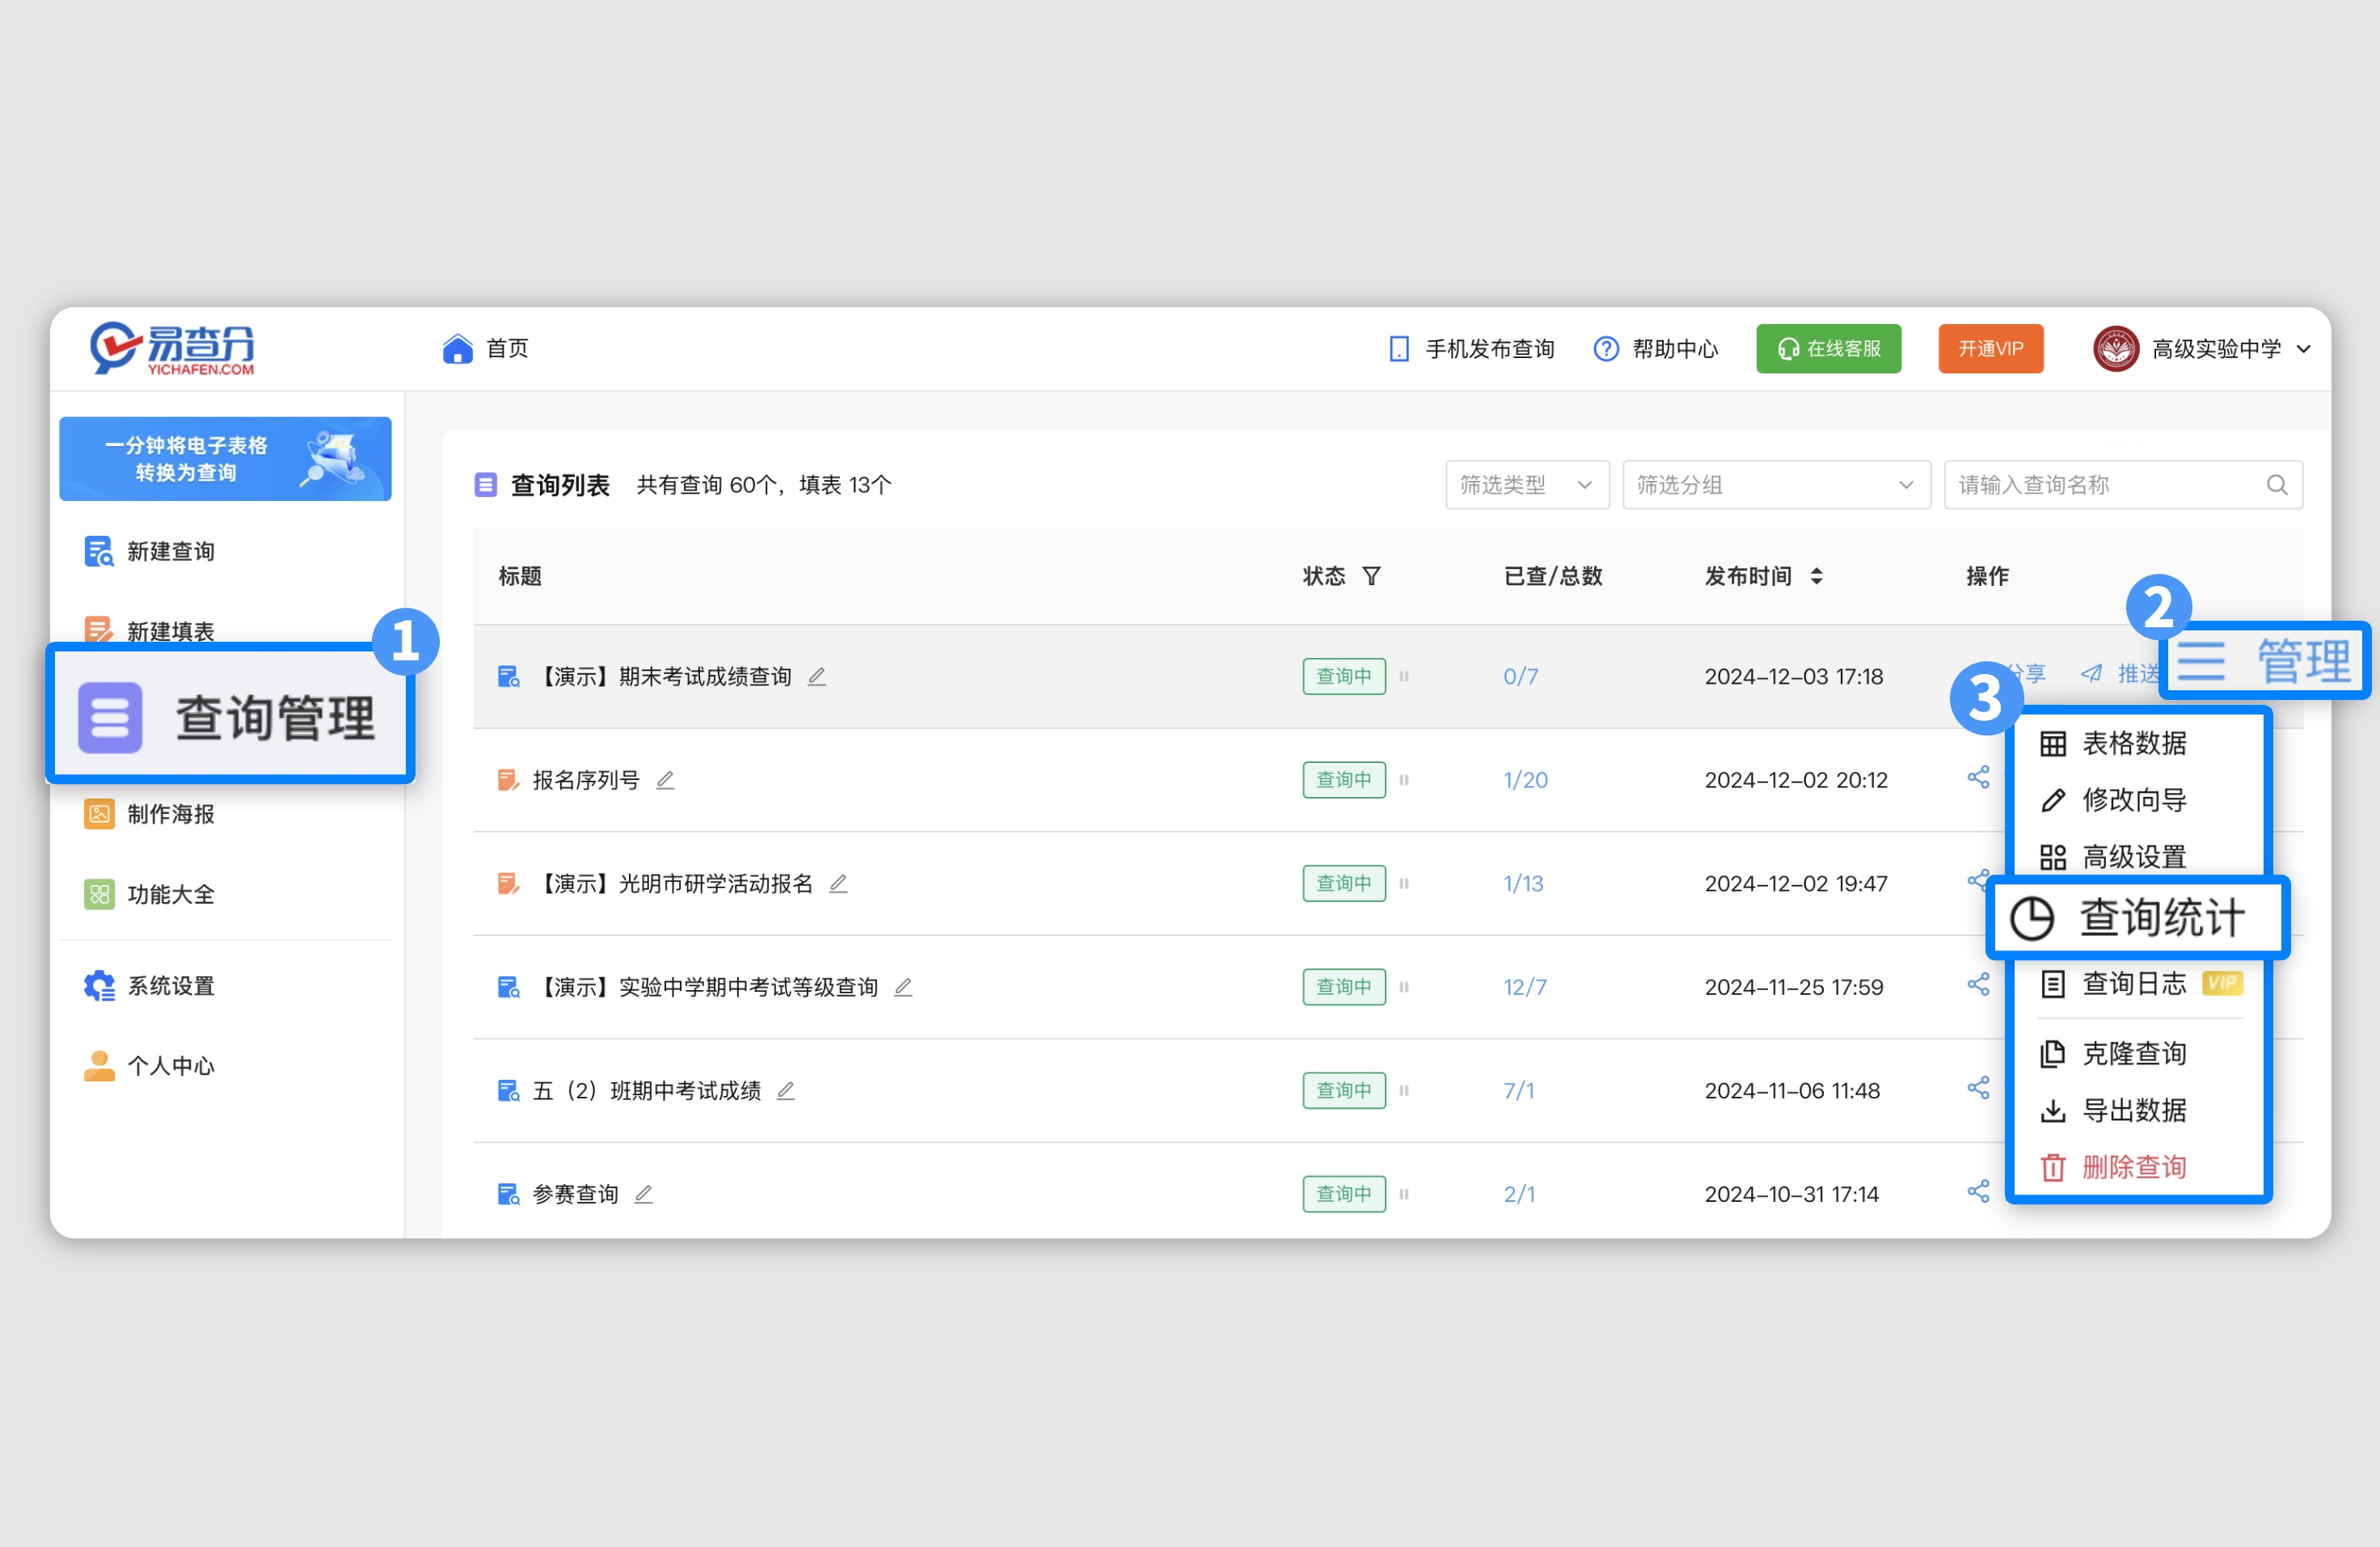2380x1547 pixels.
Task: Pause 【演示】光明市研学活动报名 query
Action: point(1404,884)
